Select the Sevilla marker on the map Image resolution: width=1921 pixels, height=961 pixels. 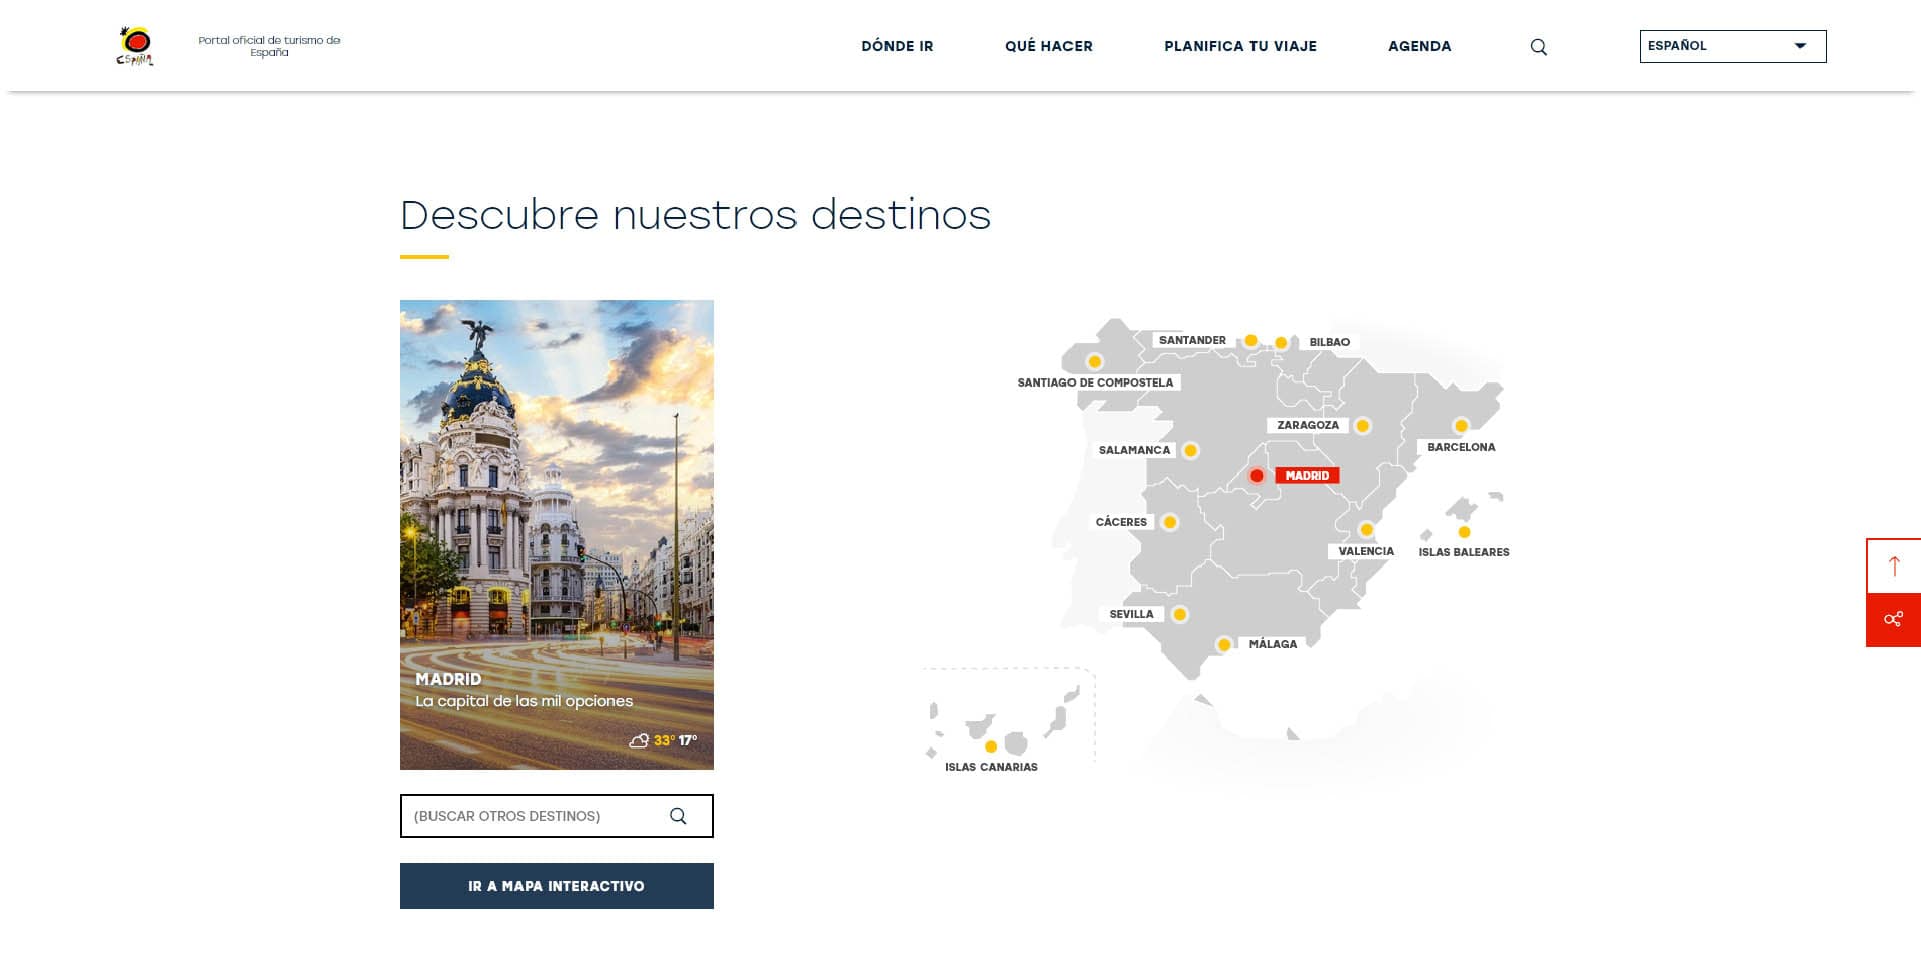click(1182, 613)
